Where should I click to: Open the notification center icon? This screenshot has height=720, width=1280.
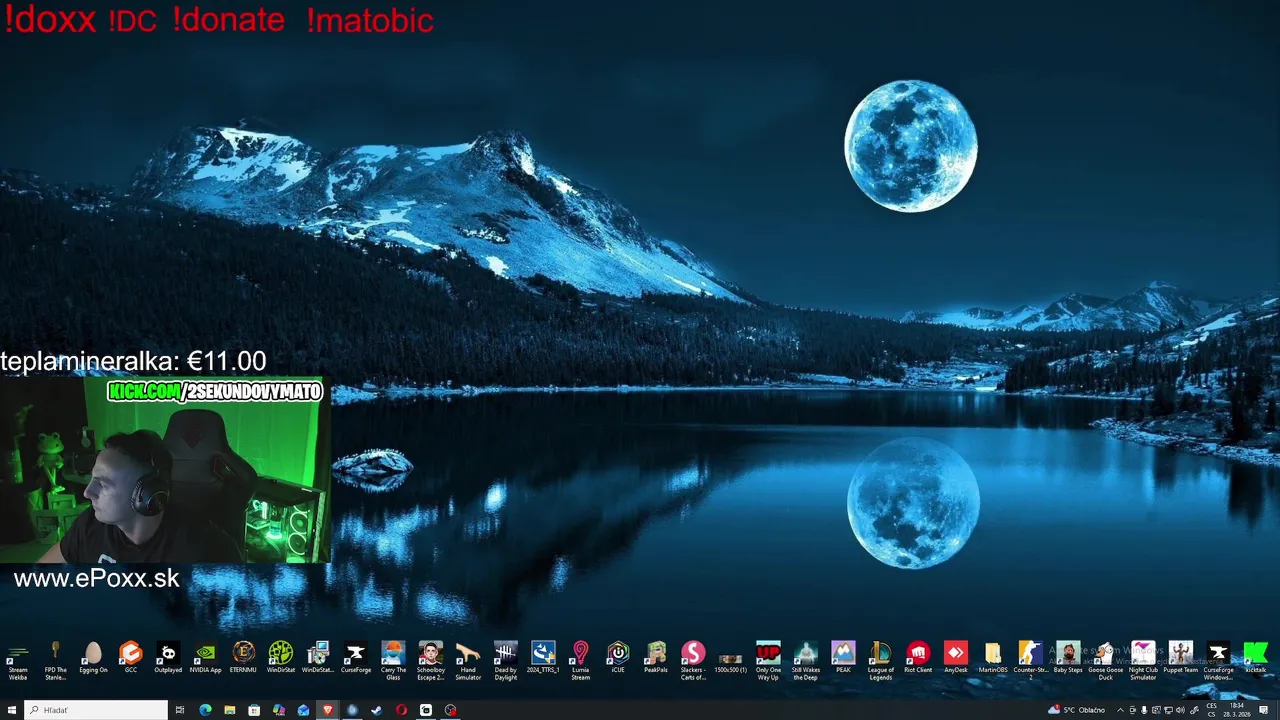(1264, 710)
